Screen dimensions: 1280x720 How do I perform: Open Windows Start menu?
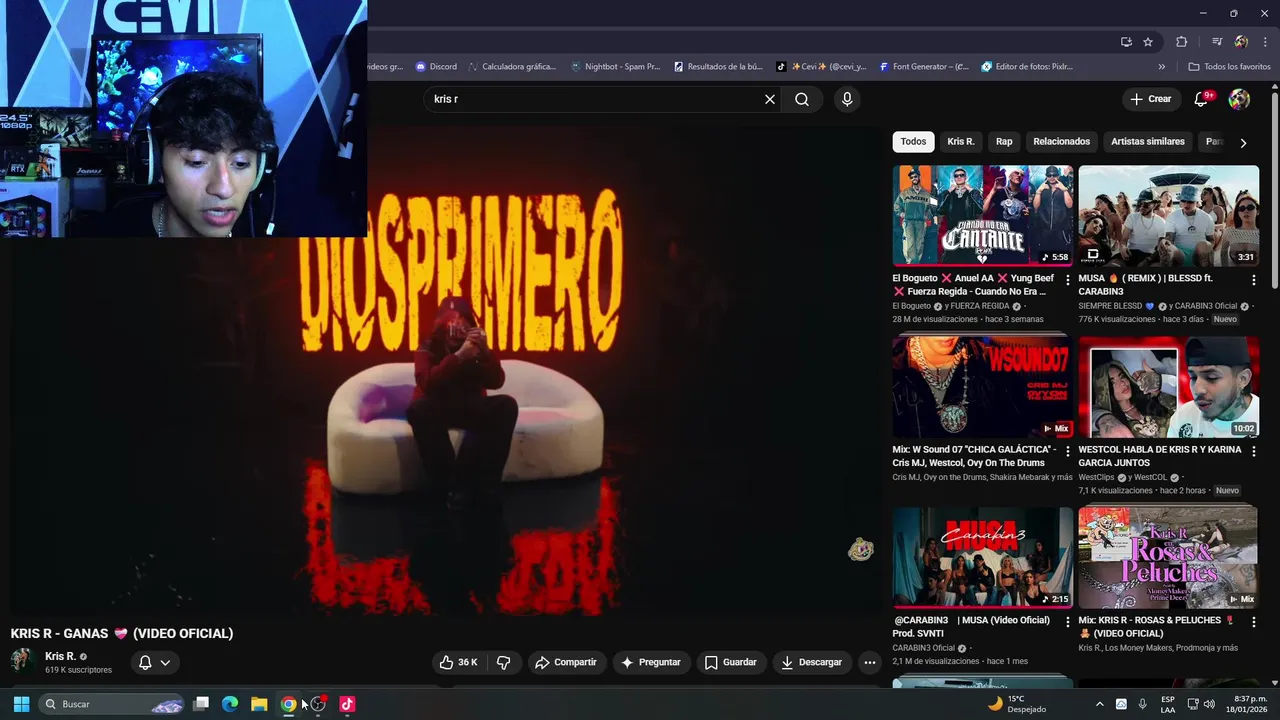21,704
